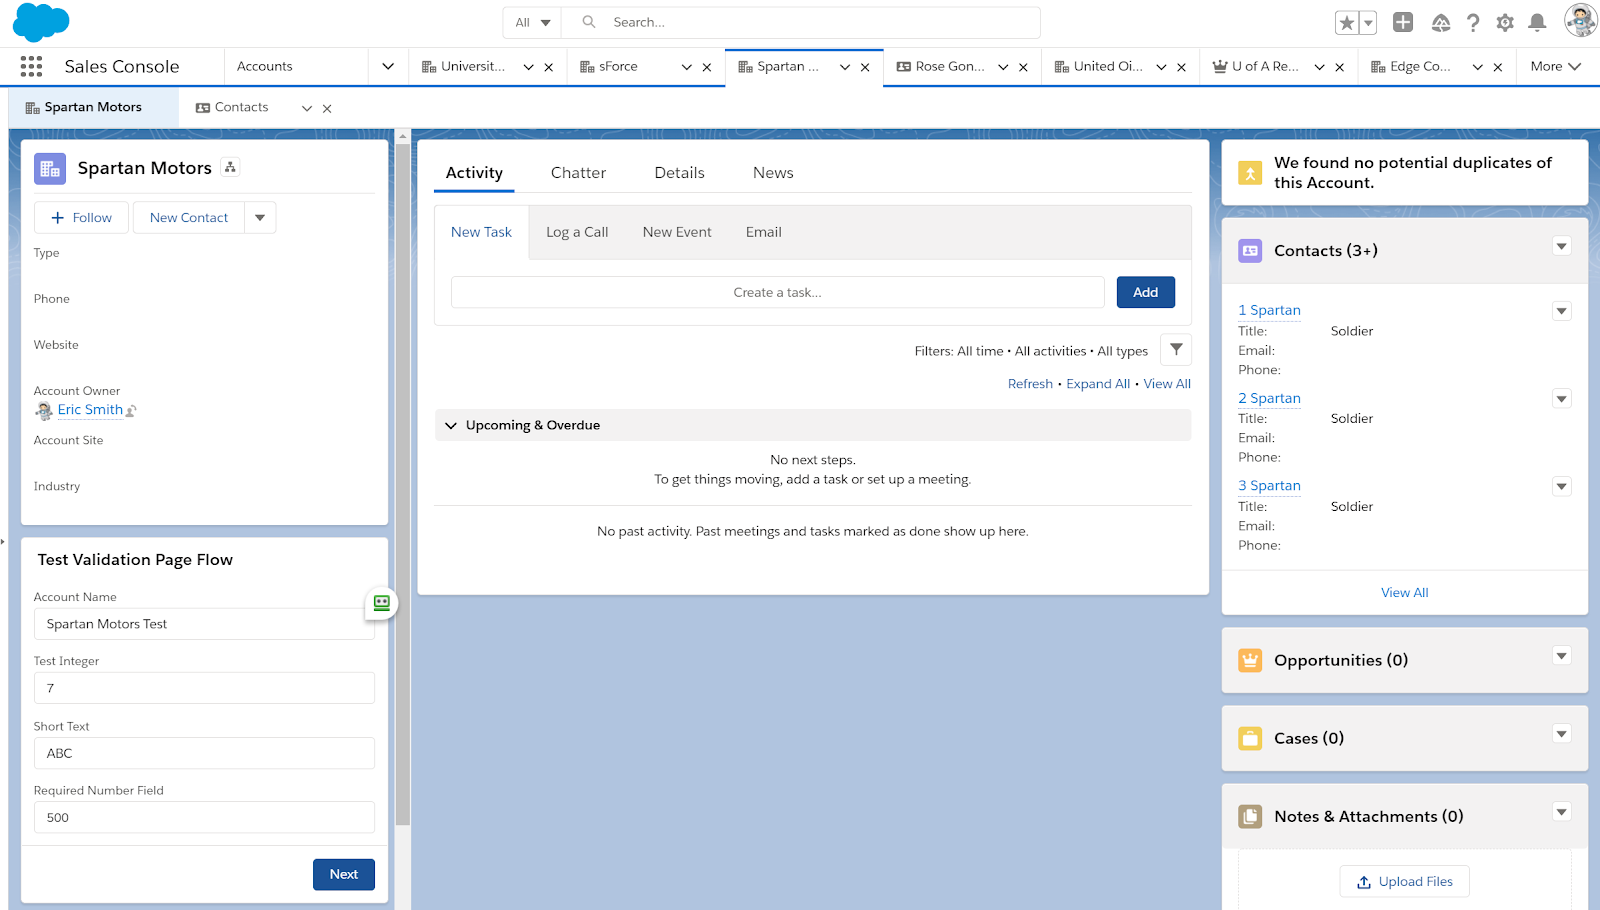Open actions menu for contact 2 Spartan
Image resolution: width=1600 pixels, height=910 pixels.
click(1562, 399)
